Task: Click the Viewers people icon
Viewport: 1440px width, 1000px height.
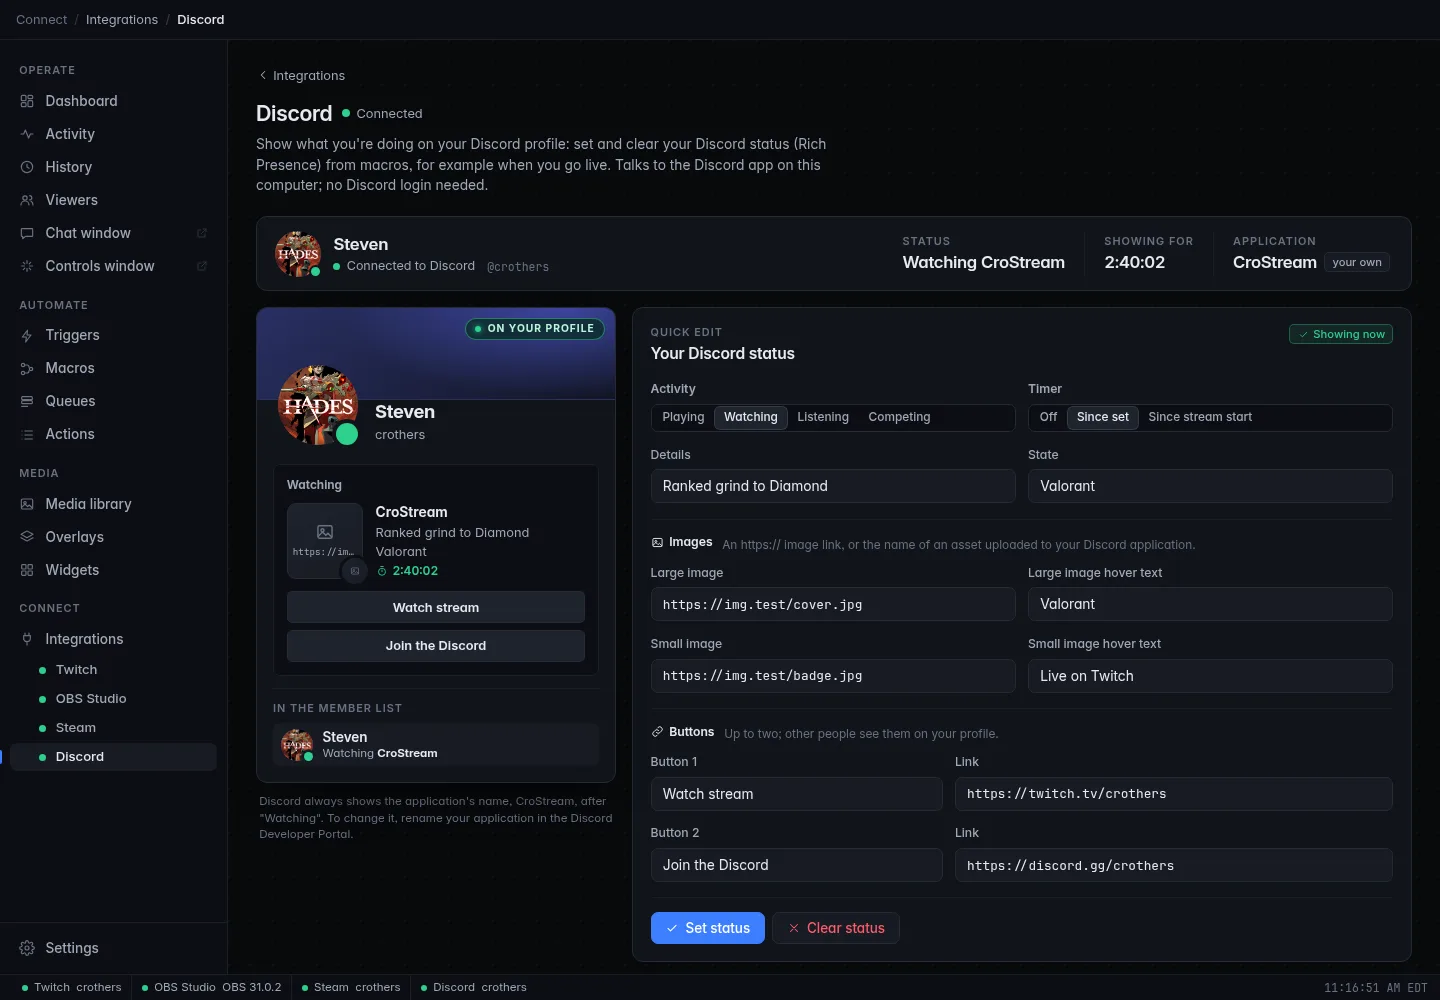Action: pos(27,200)
